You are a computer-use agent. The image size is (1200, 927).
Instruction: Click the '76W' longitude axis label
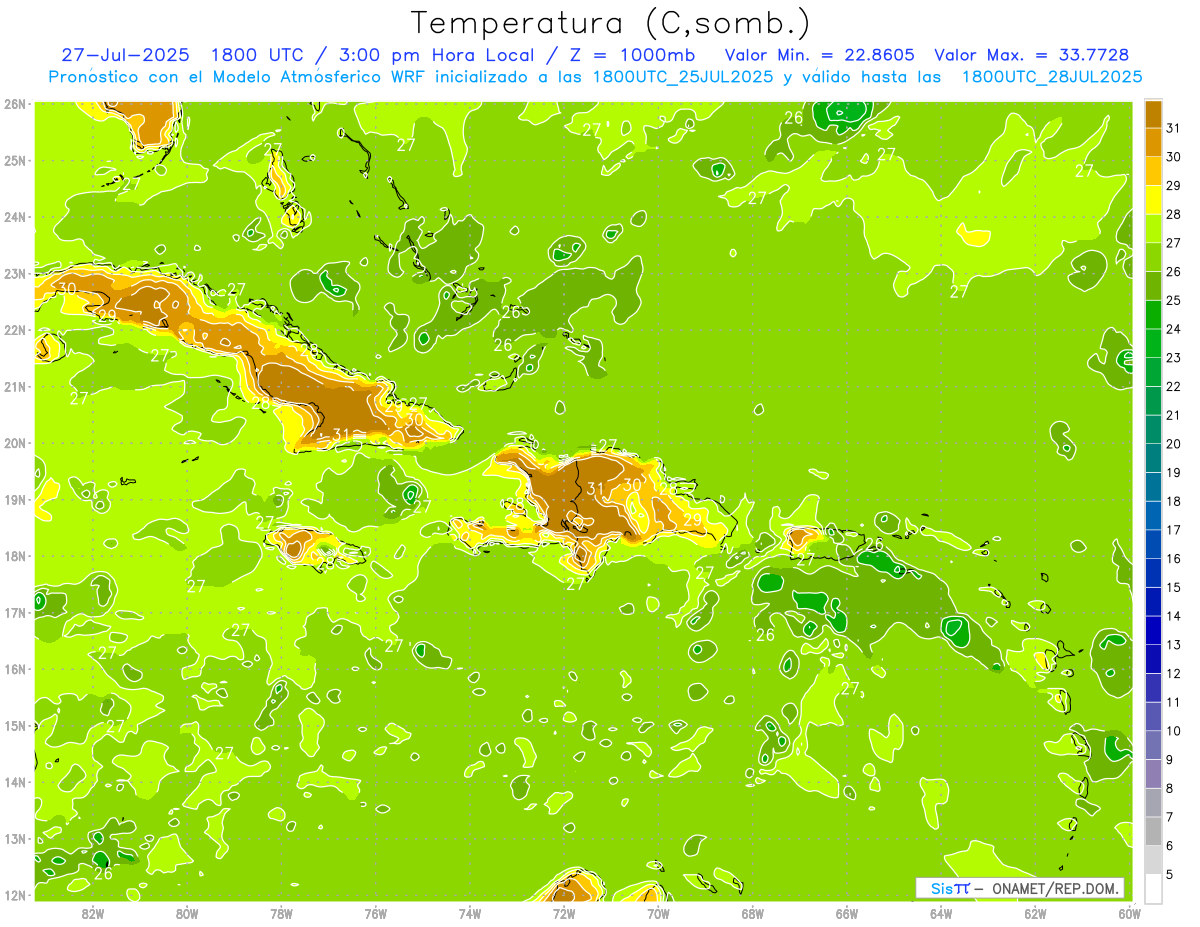pos(376,913)
